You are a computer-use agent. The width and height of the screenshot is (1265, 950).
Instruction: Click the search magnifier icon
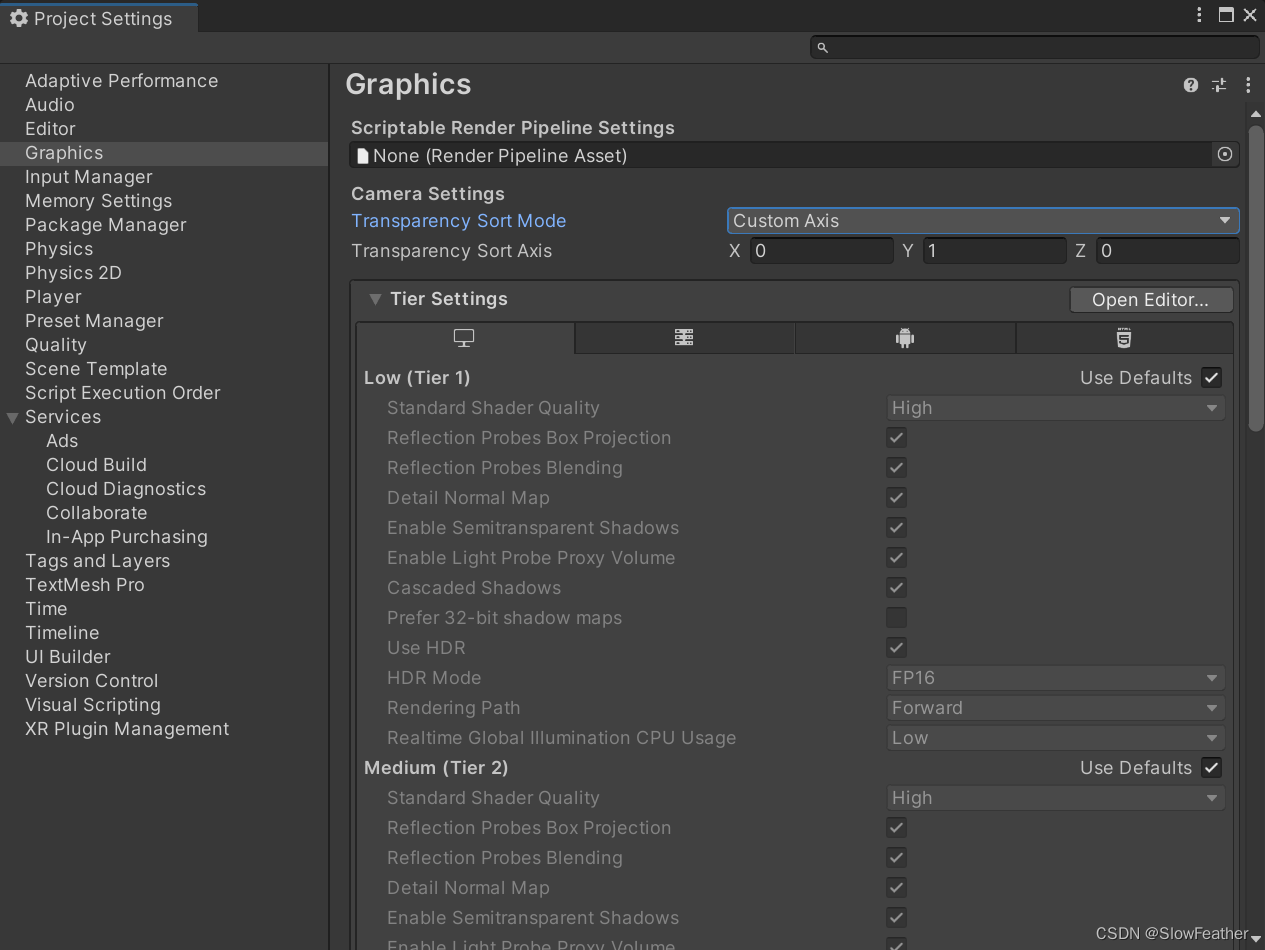[821, 47]
